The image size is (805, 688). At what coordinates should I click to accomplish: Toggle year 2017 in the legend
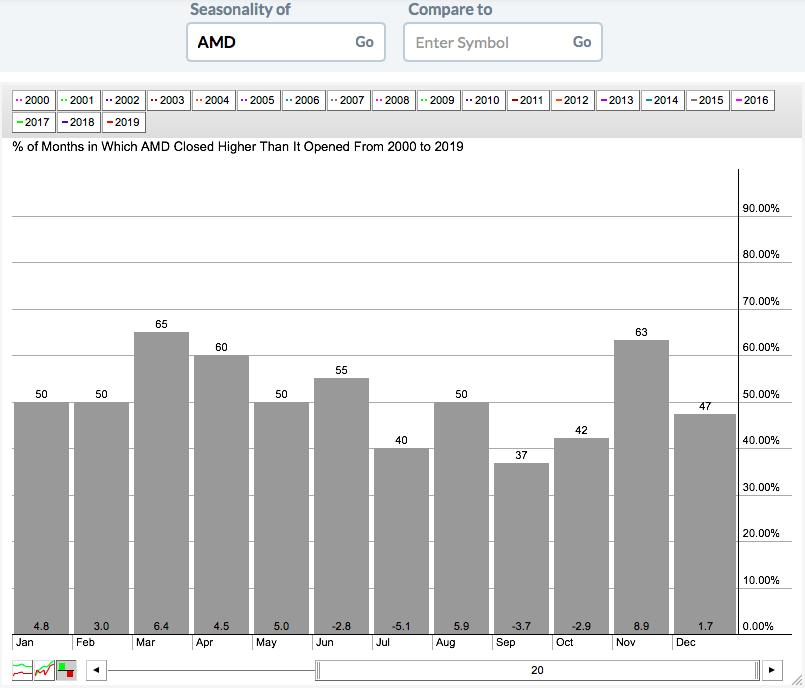pos(33,122)
